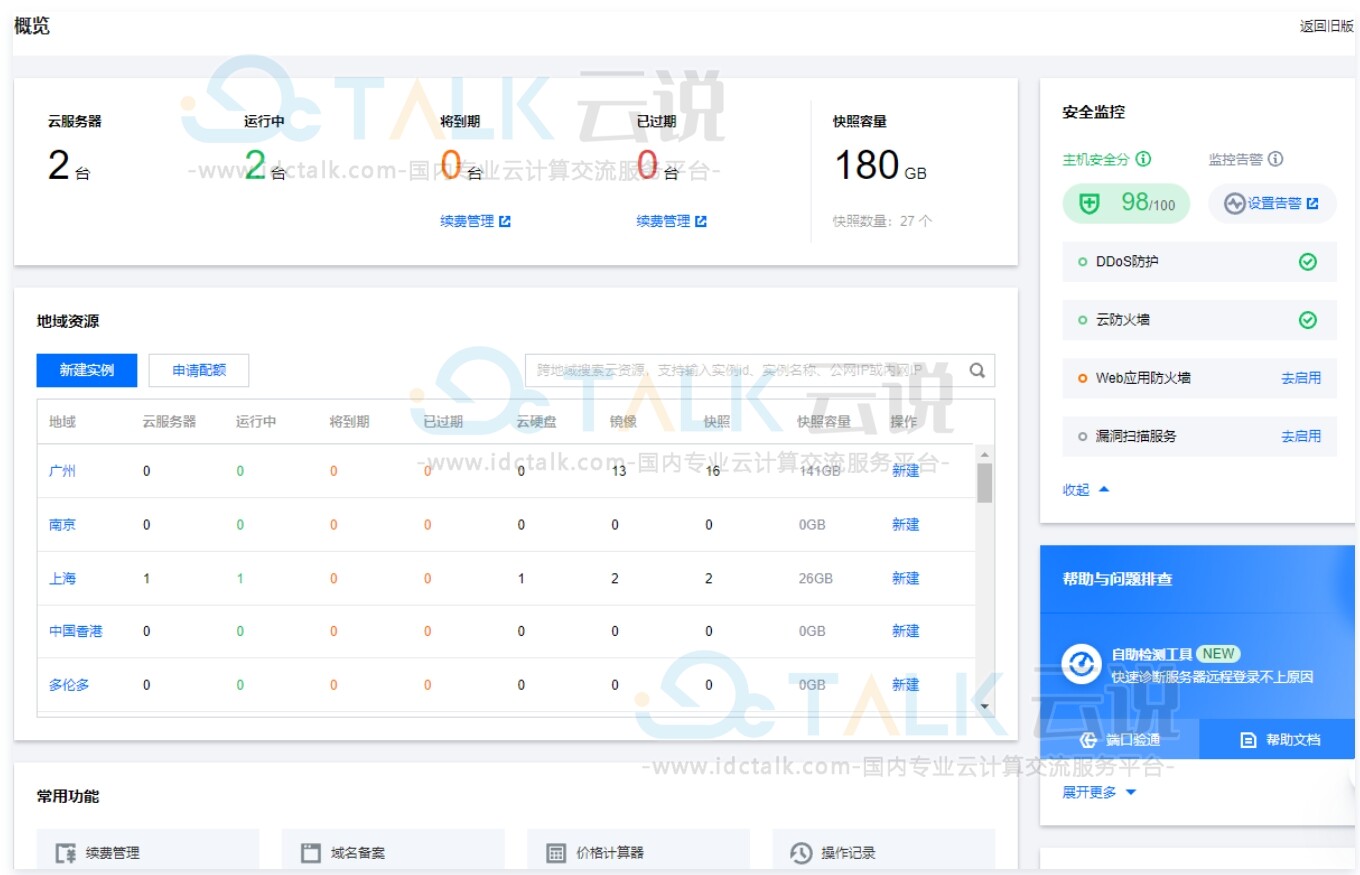Click 去启用 for Web应用防火墙

point(1301,378)
